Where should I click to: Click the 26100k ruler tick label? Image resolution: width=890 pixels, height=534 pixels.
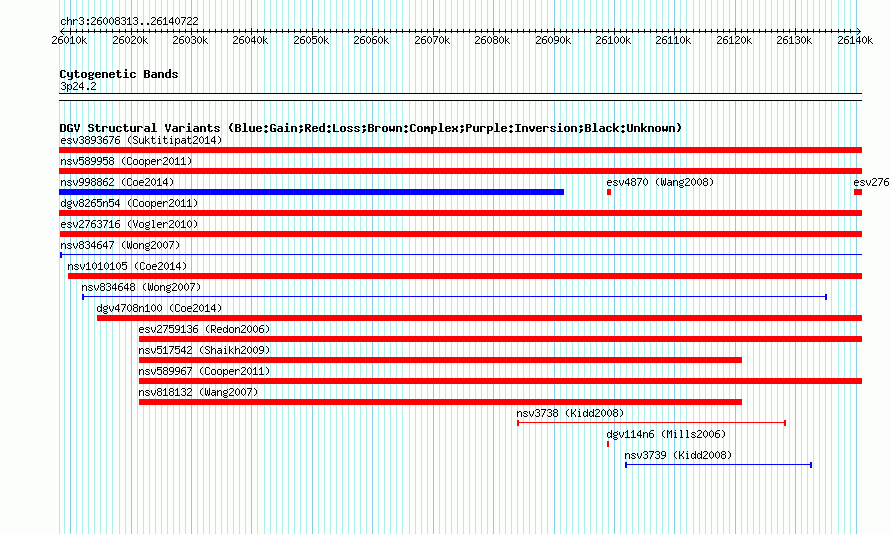[x=613, y=40]
